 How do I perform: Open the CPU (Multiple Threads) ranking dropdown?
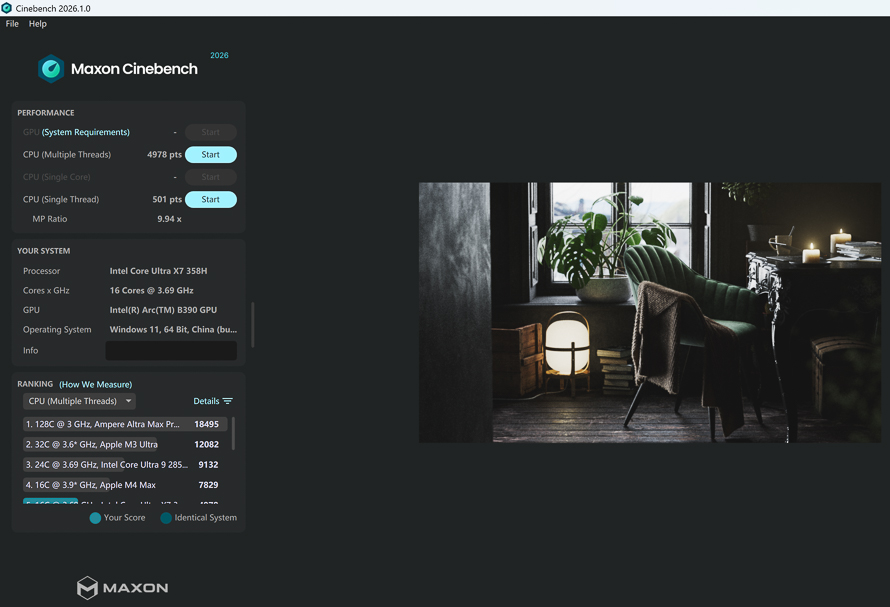point(79,401)
